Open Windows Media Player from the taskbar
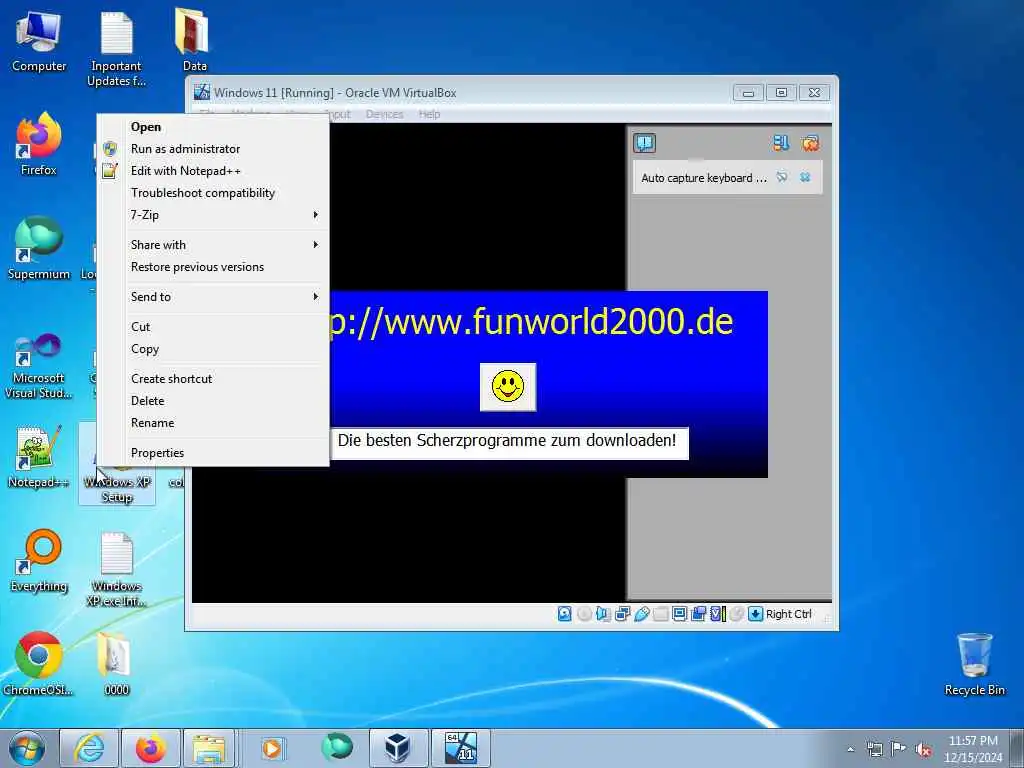The image size is (1024, 768). point(272,748)
